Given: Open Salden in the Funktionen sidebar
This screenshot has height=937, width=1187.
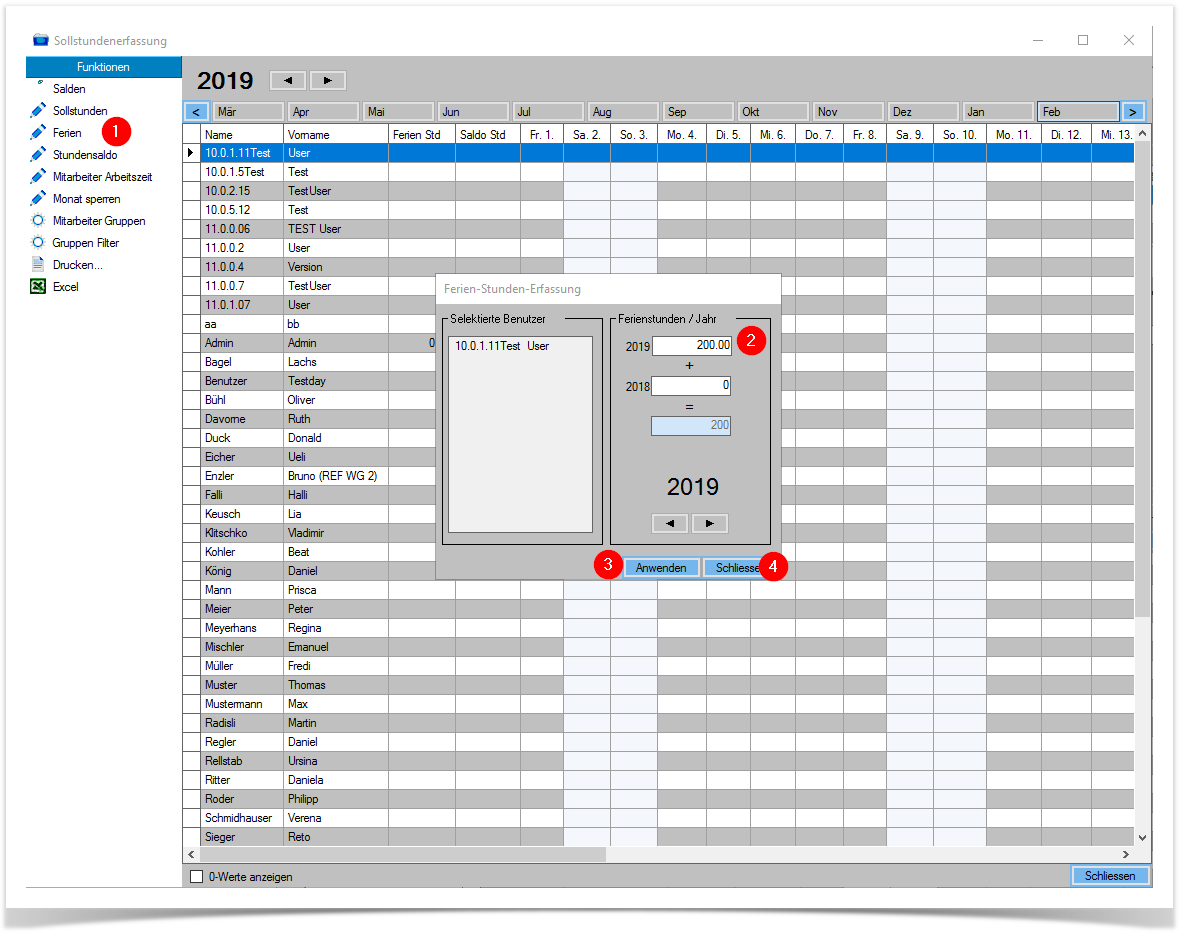Looking at the screenshot, I should (x=69, y=89).
